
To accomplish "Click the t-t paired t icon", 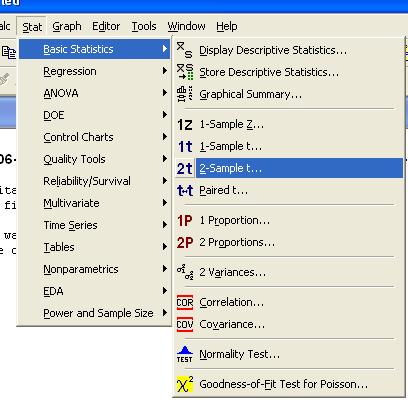I will pos(185,190).
